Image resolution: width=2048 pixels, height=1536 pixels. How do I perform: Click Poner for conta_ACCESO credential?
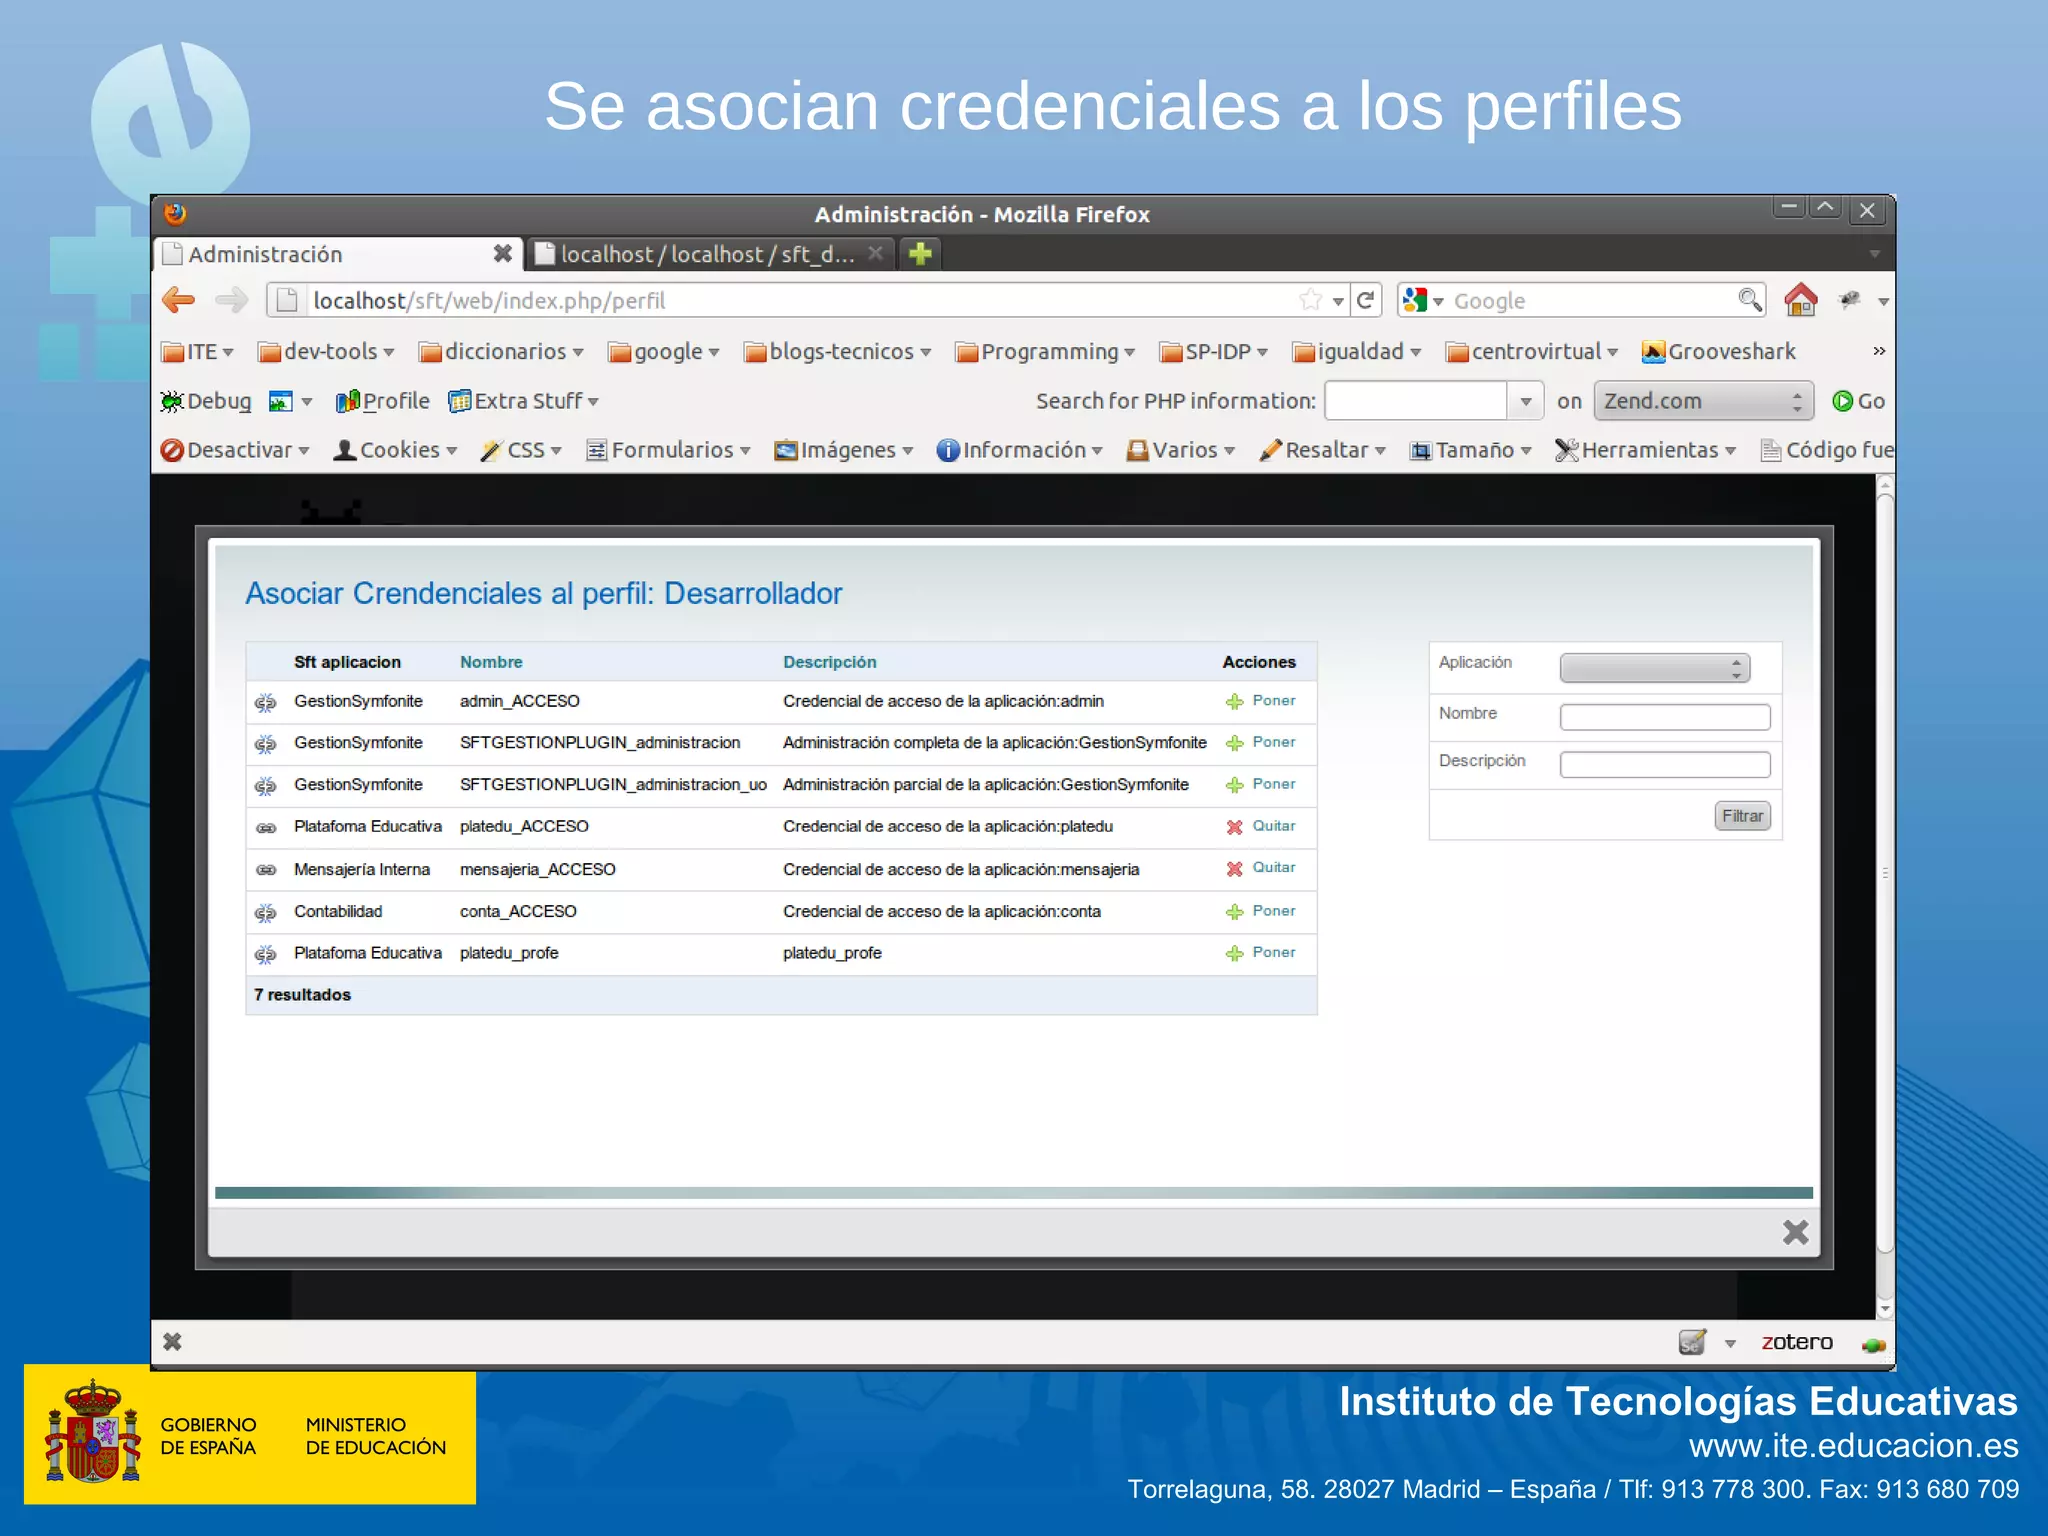tap(1261, 911)
